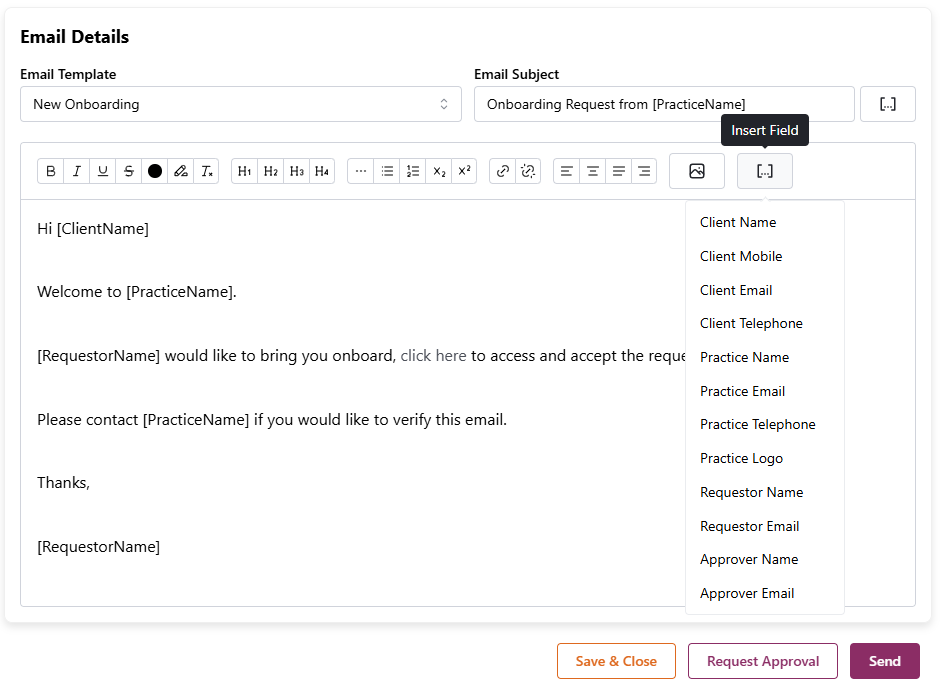Open the Email Template dropdown

[240, 104]
